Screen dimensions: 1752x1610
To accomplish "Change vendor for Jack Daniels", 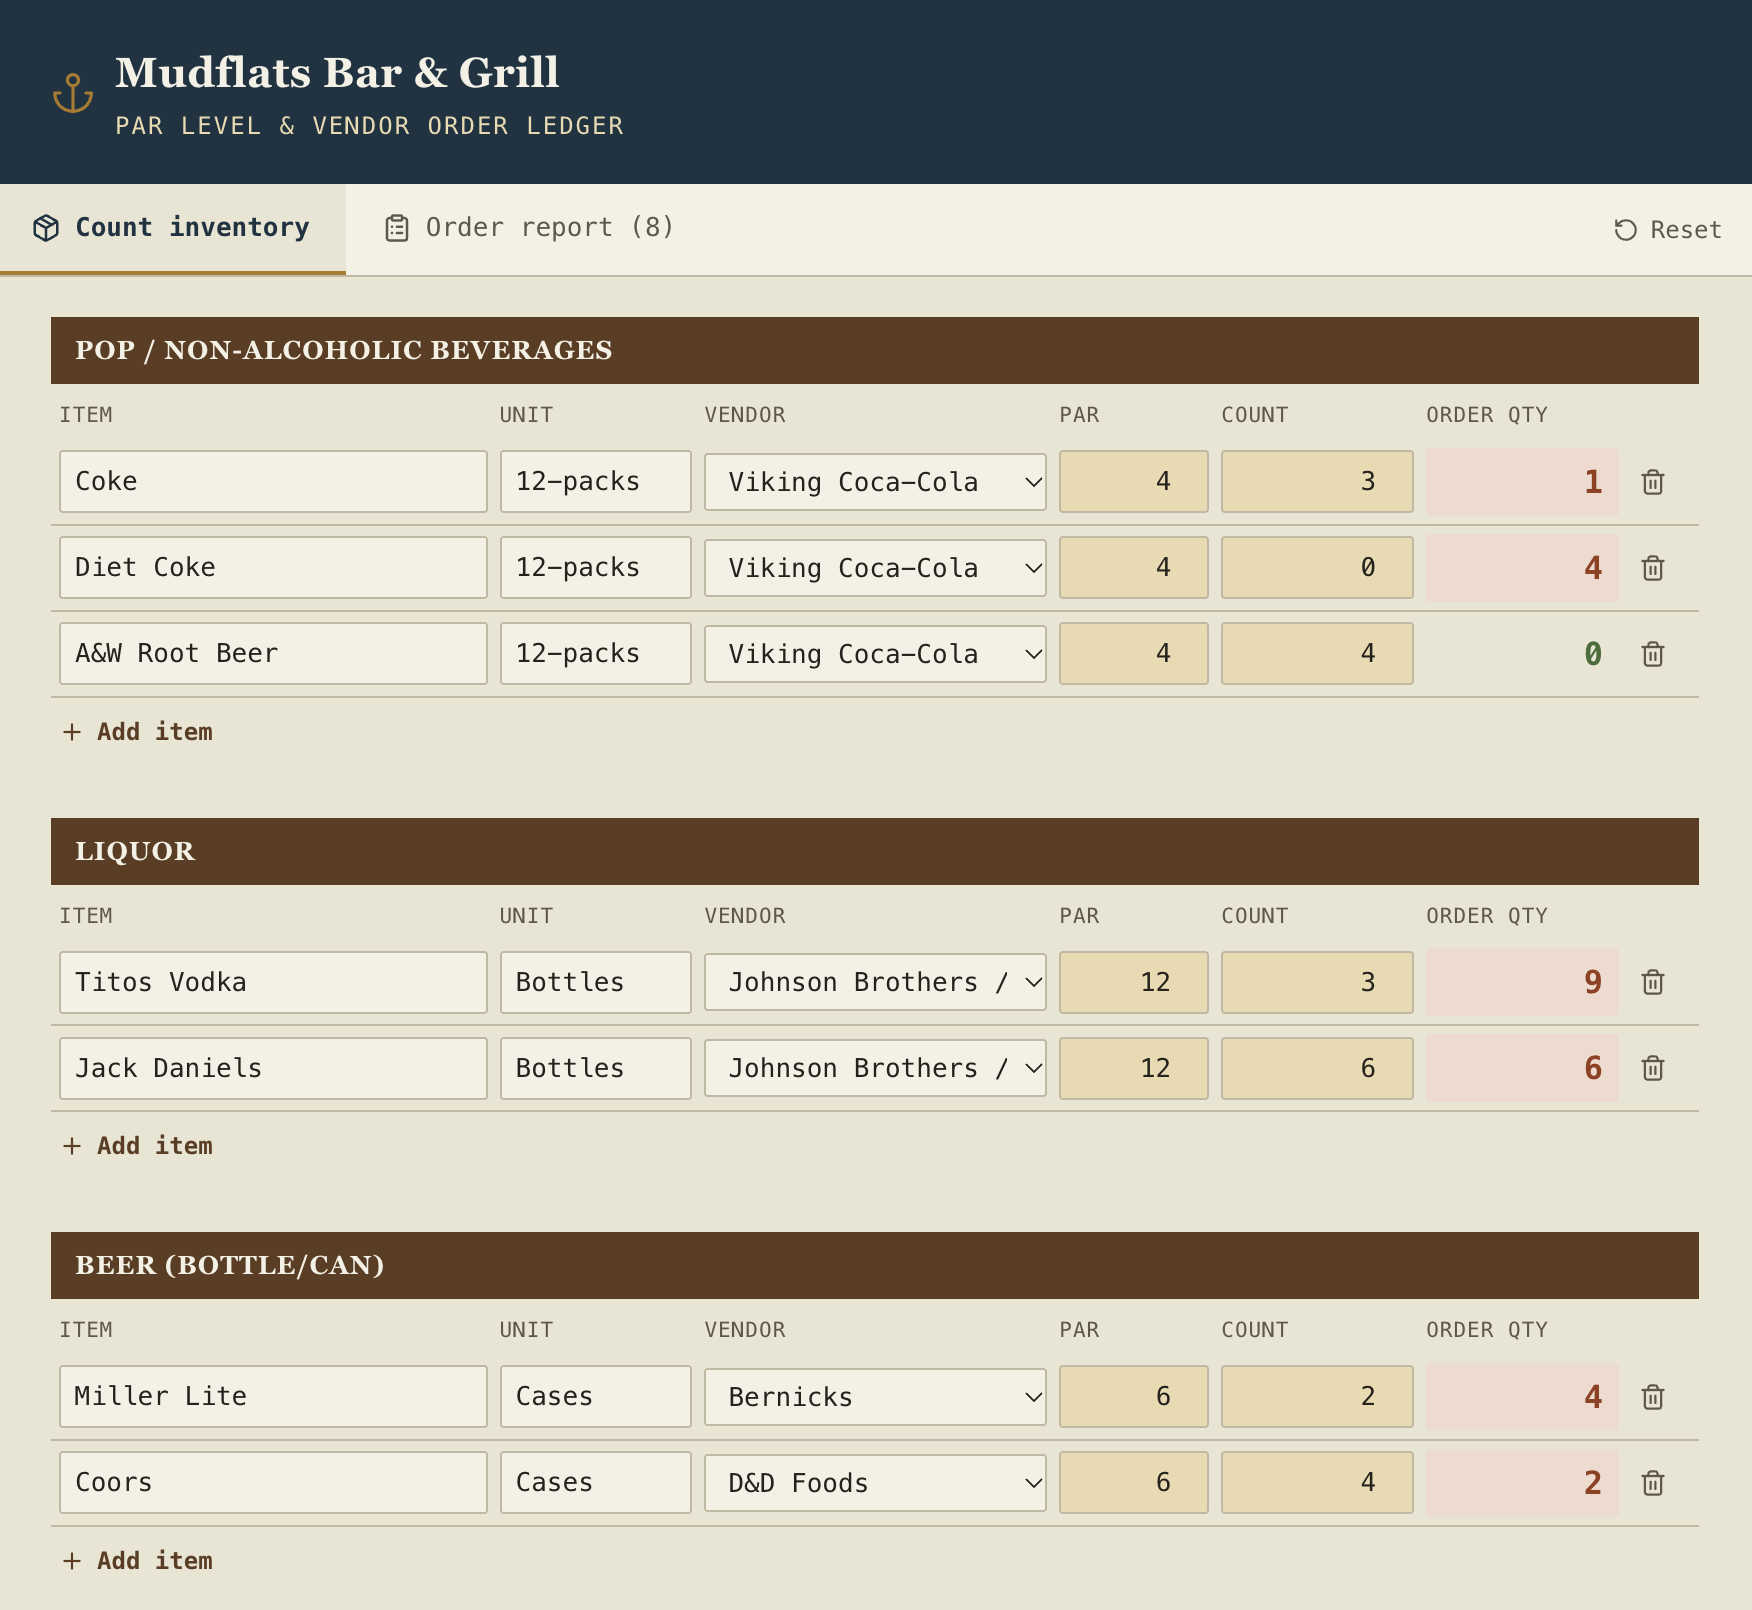I will click(875, 1068).
